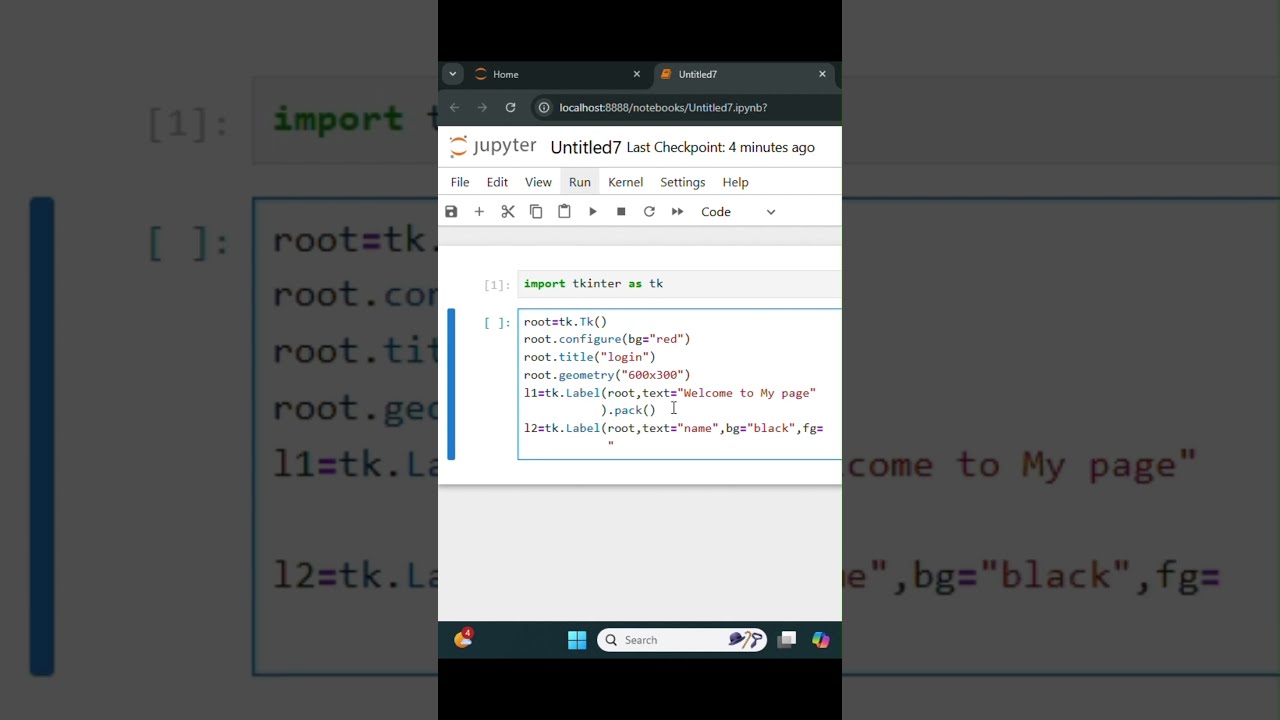
Task: Open the Code cell type dropdown
Action: pyautogui.click(x=738, y=212)
